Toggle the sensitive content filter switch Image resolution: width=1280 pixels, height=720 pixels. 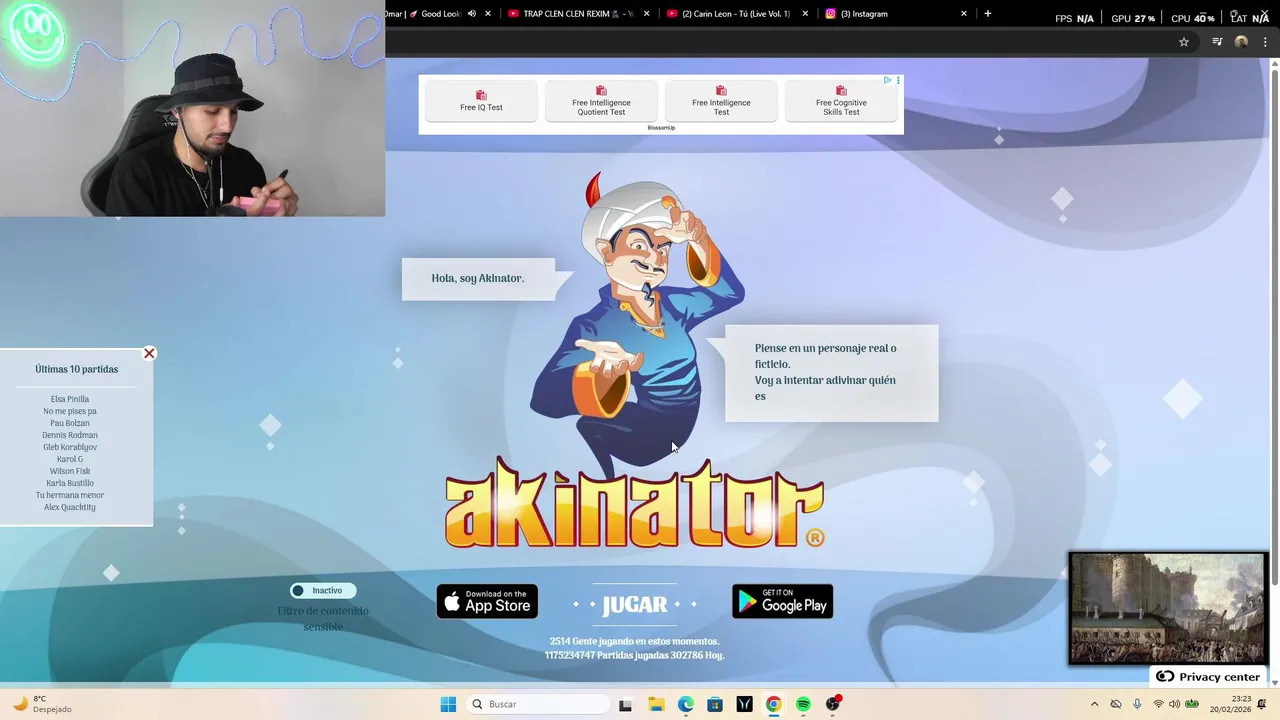click(323, 590)
